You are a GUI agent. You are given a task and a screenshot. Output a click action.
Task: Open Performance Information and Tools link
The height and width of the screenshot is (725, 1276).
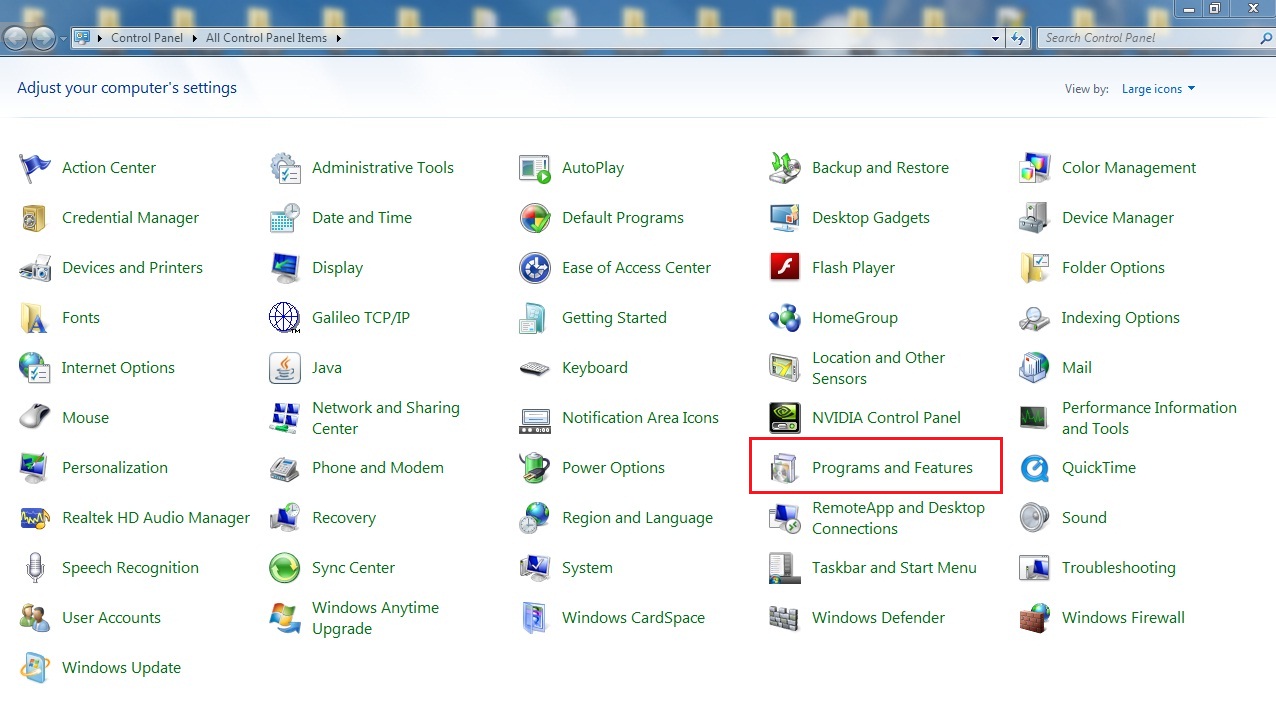[1149, 418]
